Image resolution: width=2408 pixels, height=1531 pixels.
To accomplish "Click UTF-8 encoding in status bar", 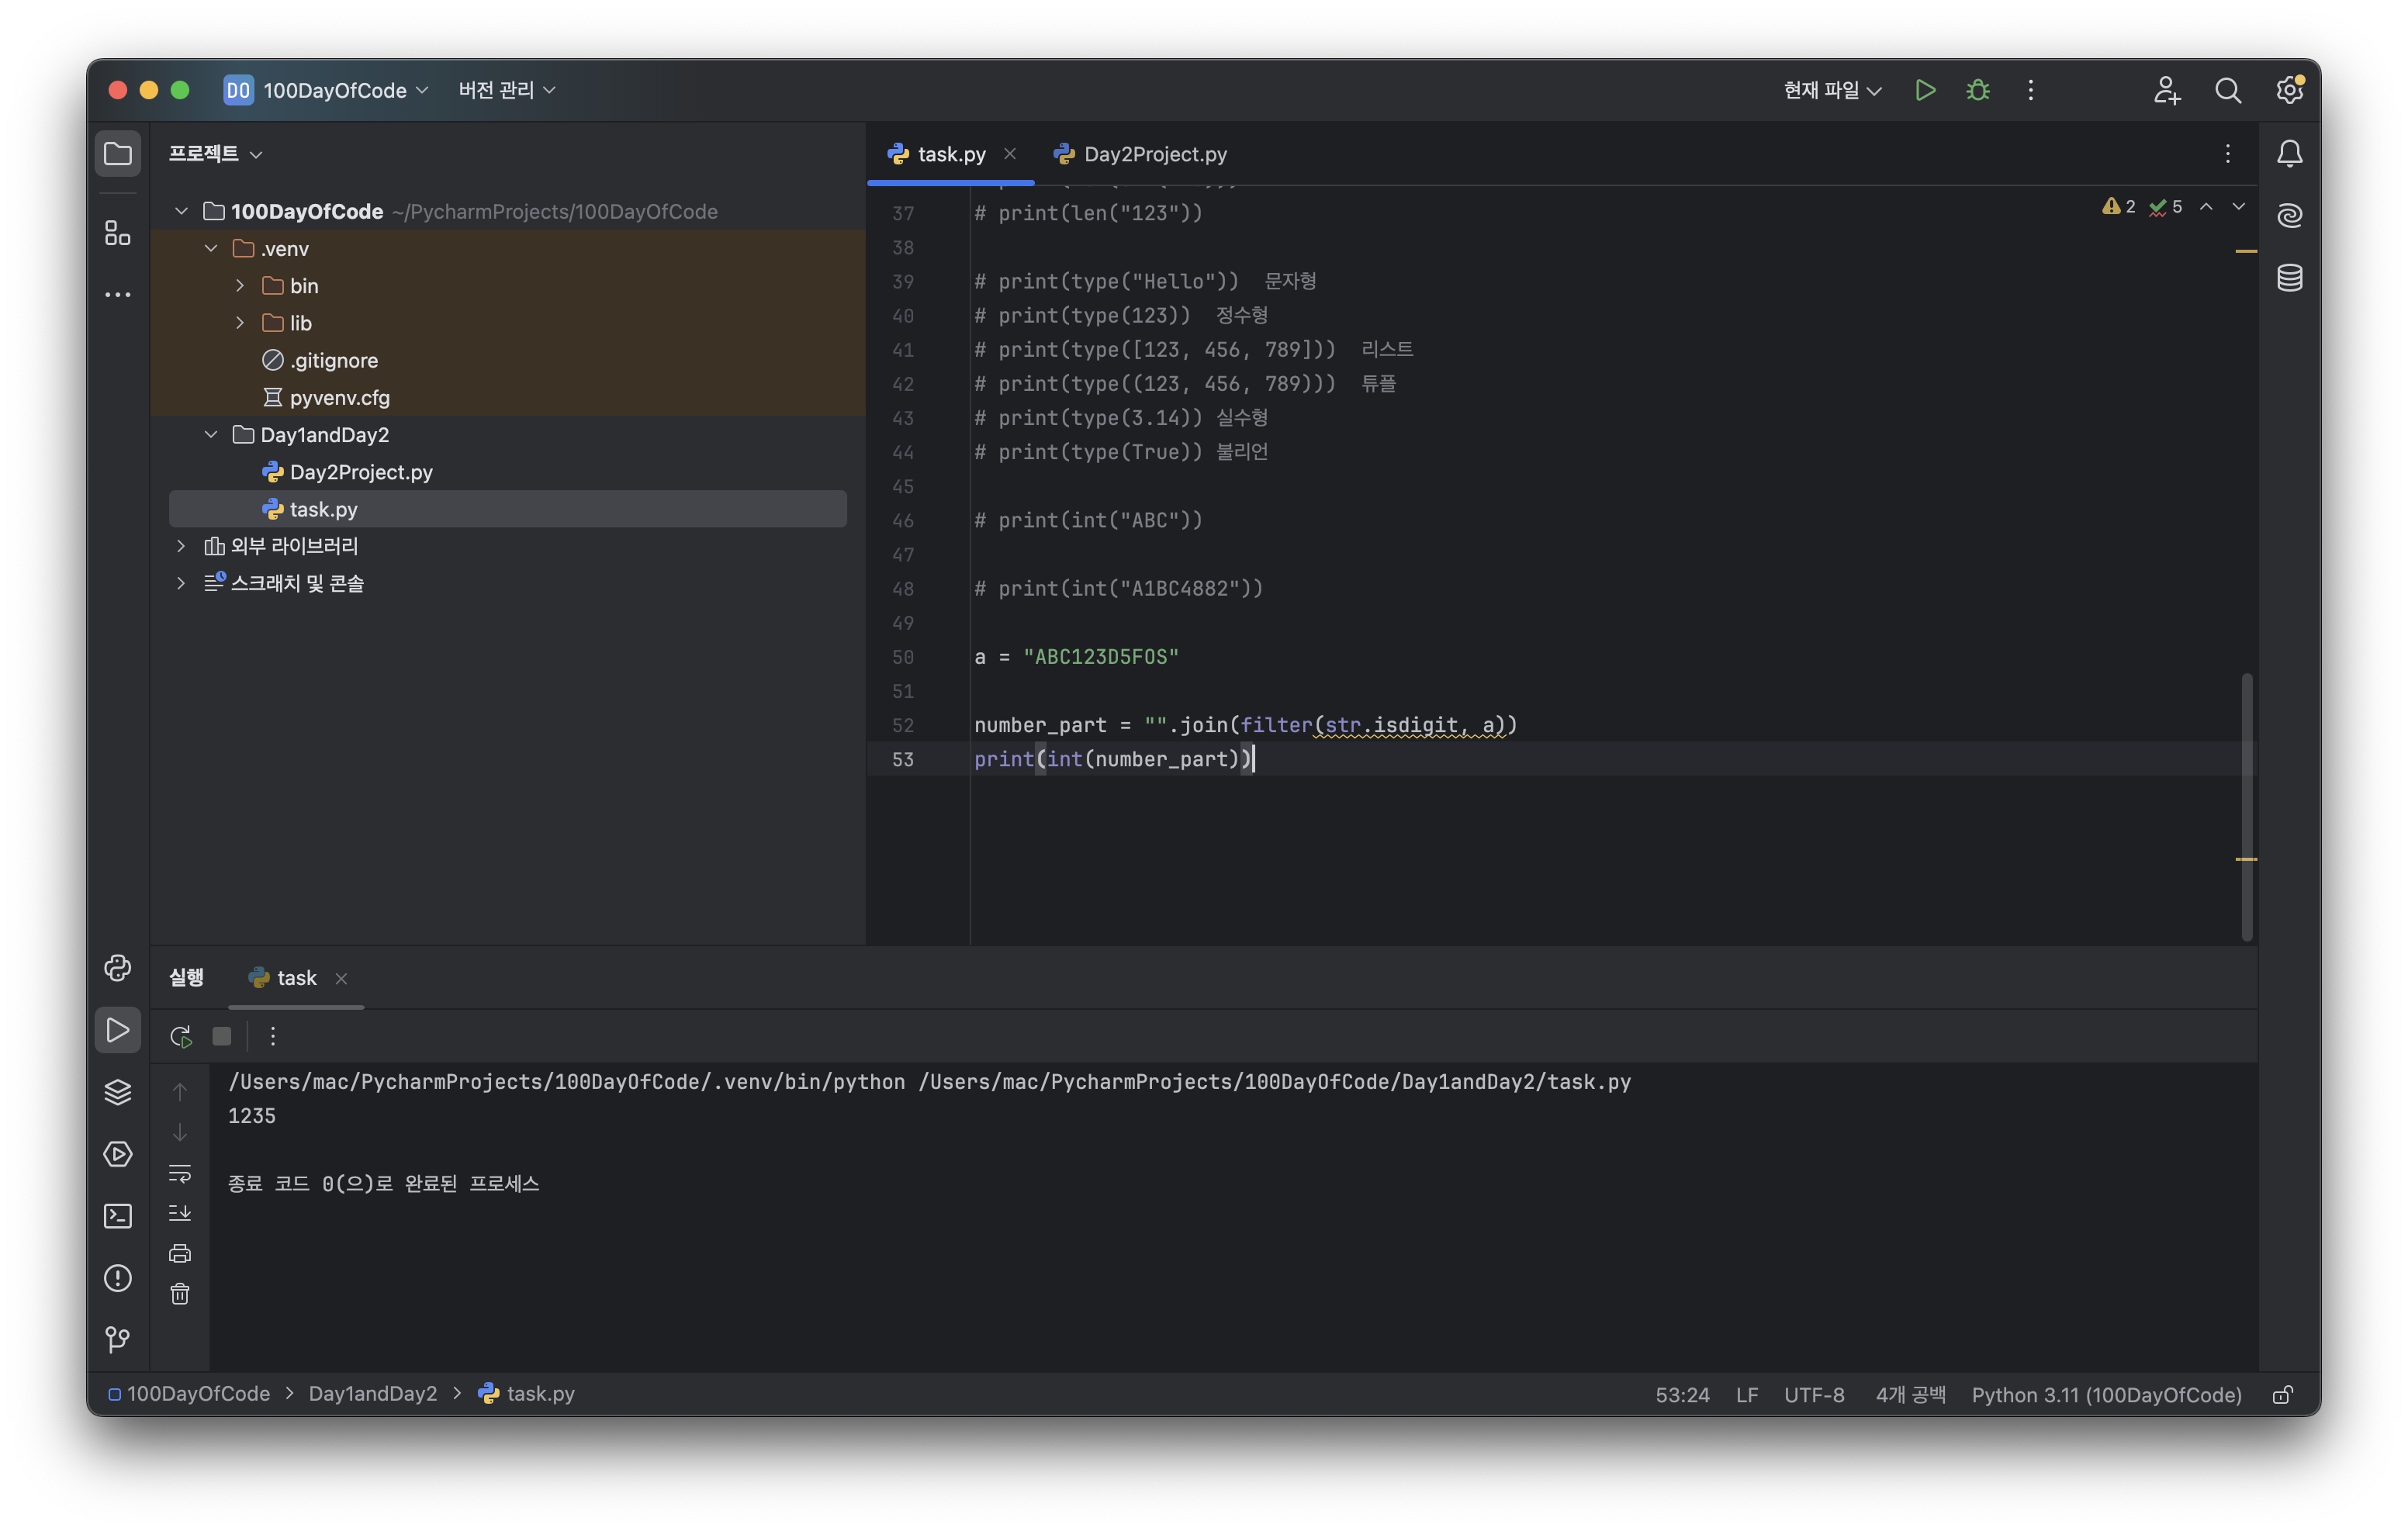I will coord(1814,1395).
